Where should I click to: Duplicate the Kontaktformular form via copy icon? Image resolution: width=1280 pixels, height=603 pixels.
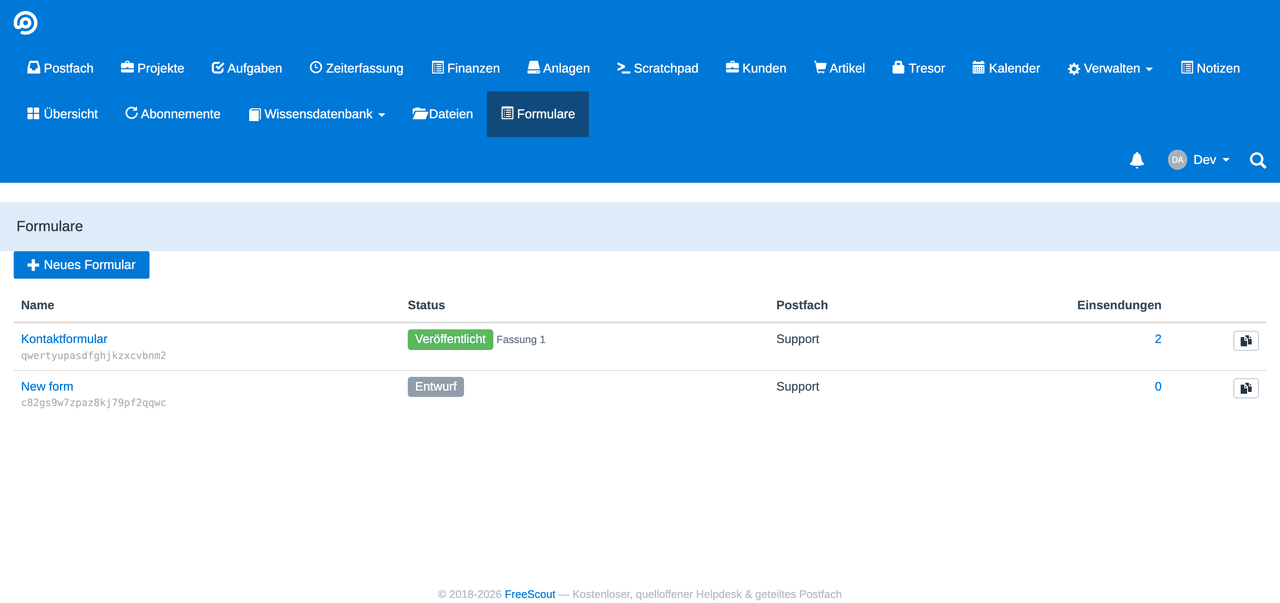[x=1246, y=341]
